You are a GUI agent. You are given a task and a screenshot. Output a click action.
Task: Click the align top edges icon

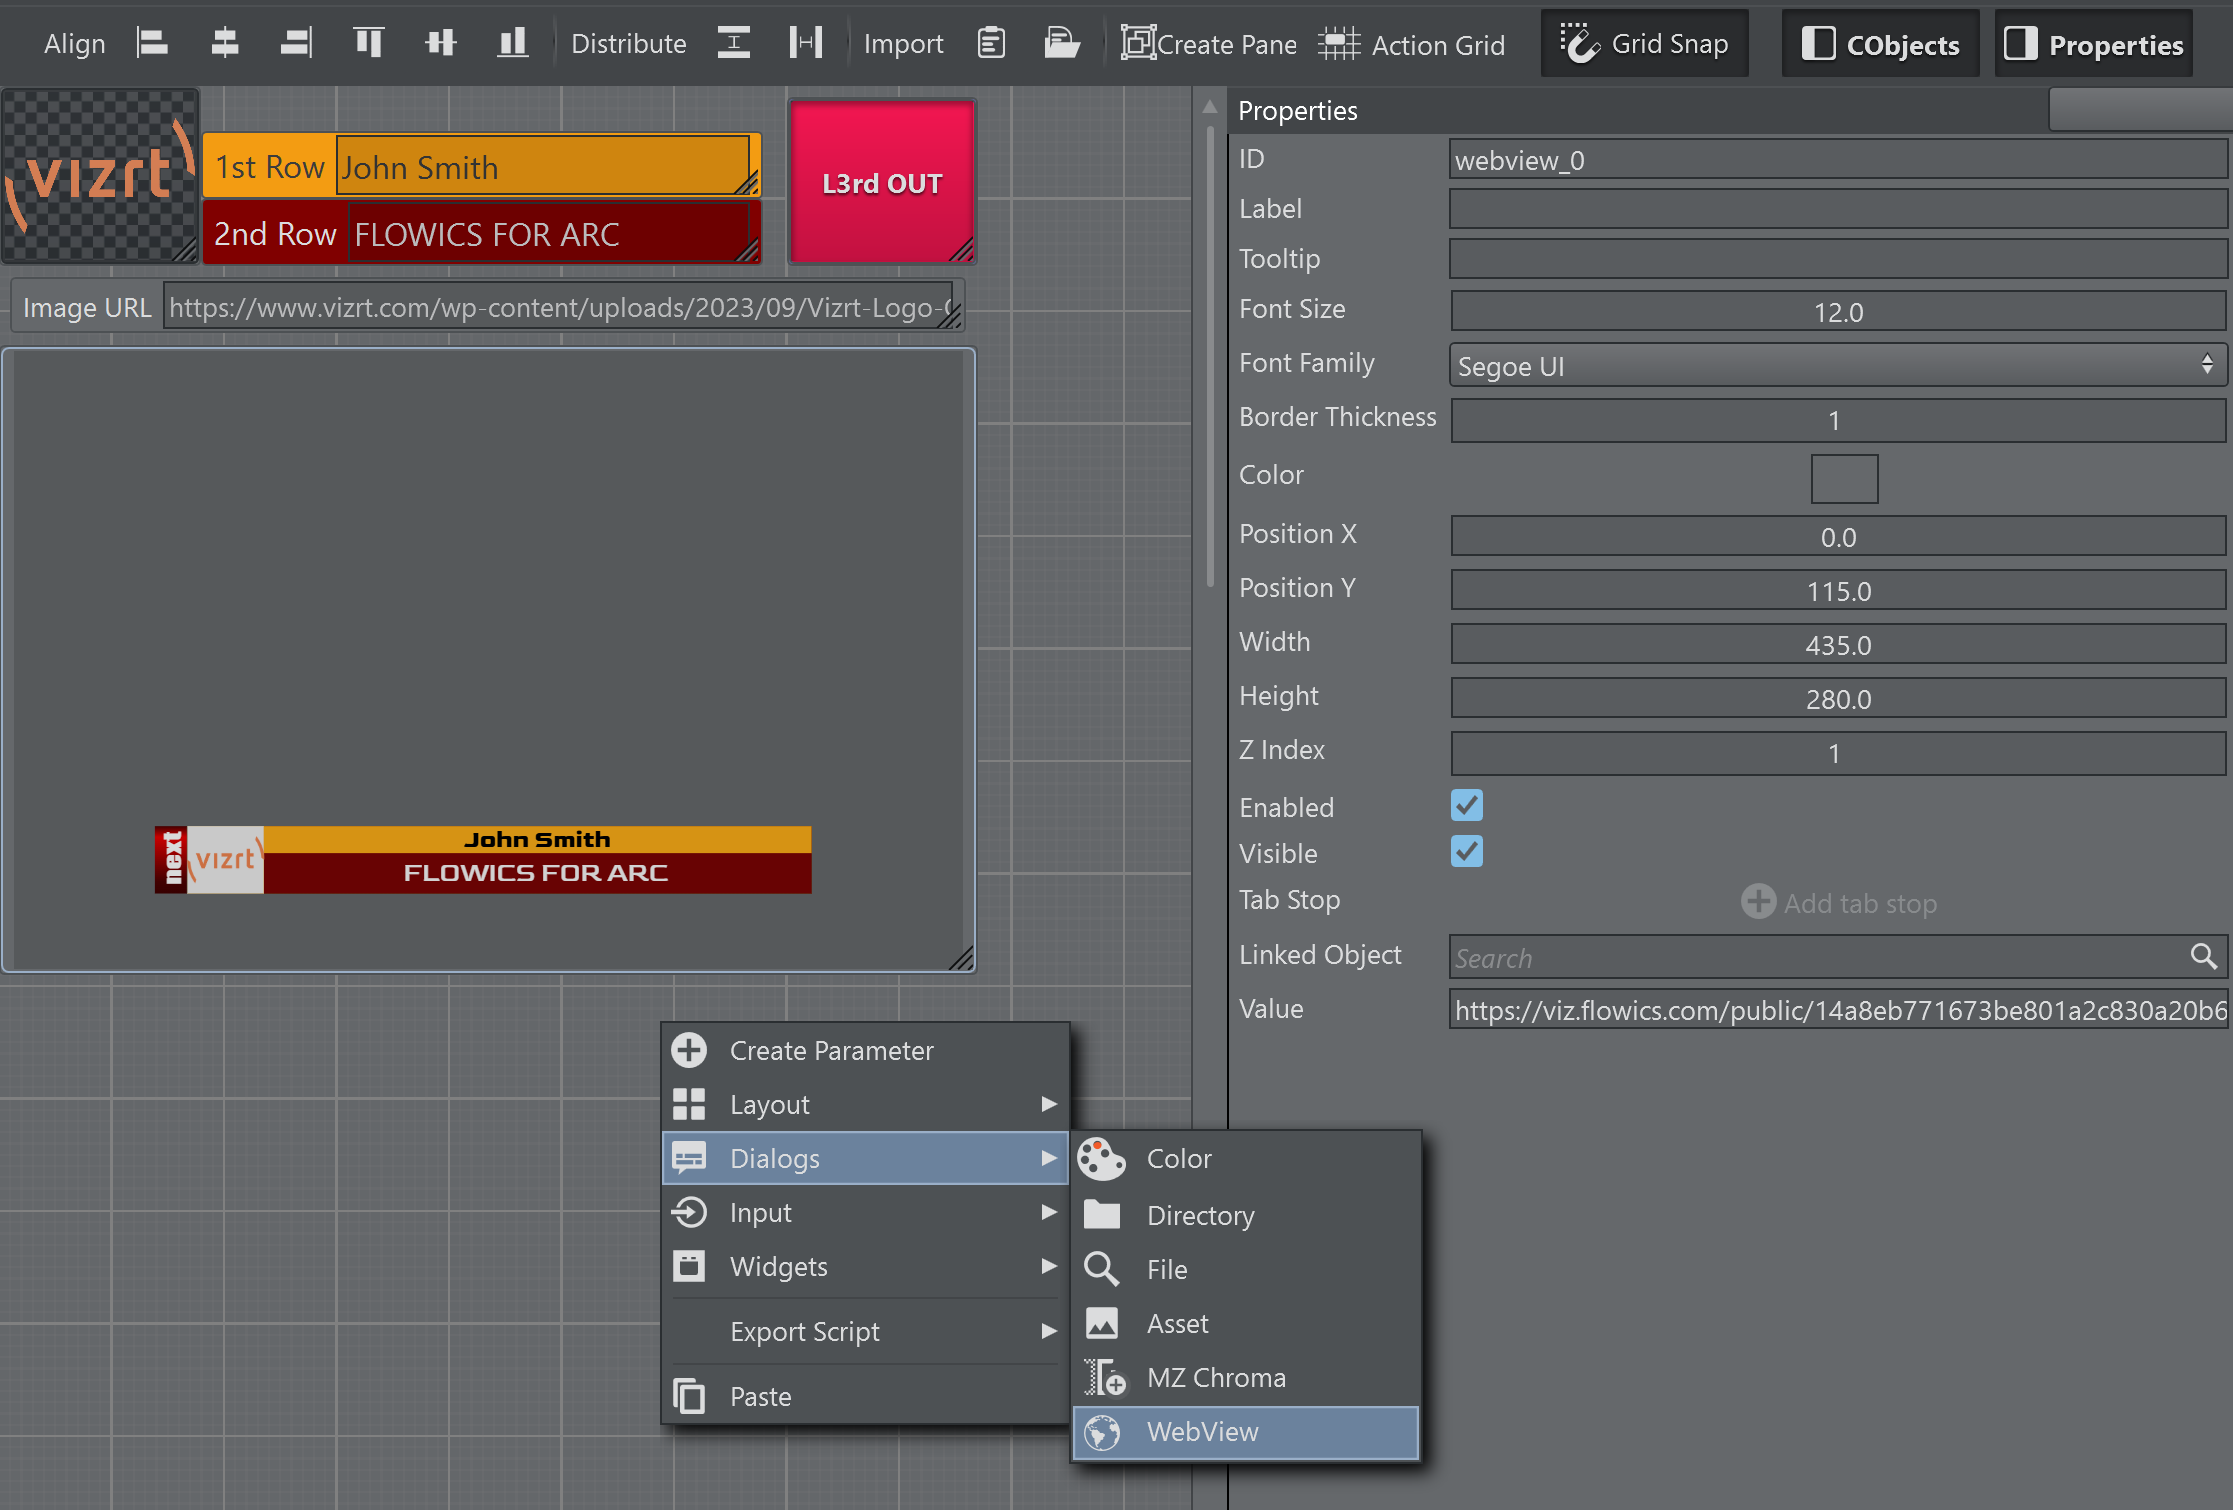tap(368, 43)
